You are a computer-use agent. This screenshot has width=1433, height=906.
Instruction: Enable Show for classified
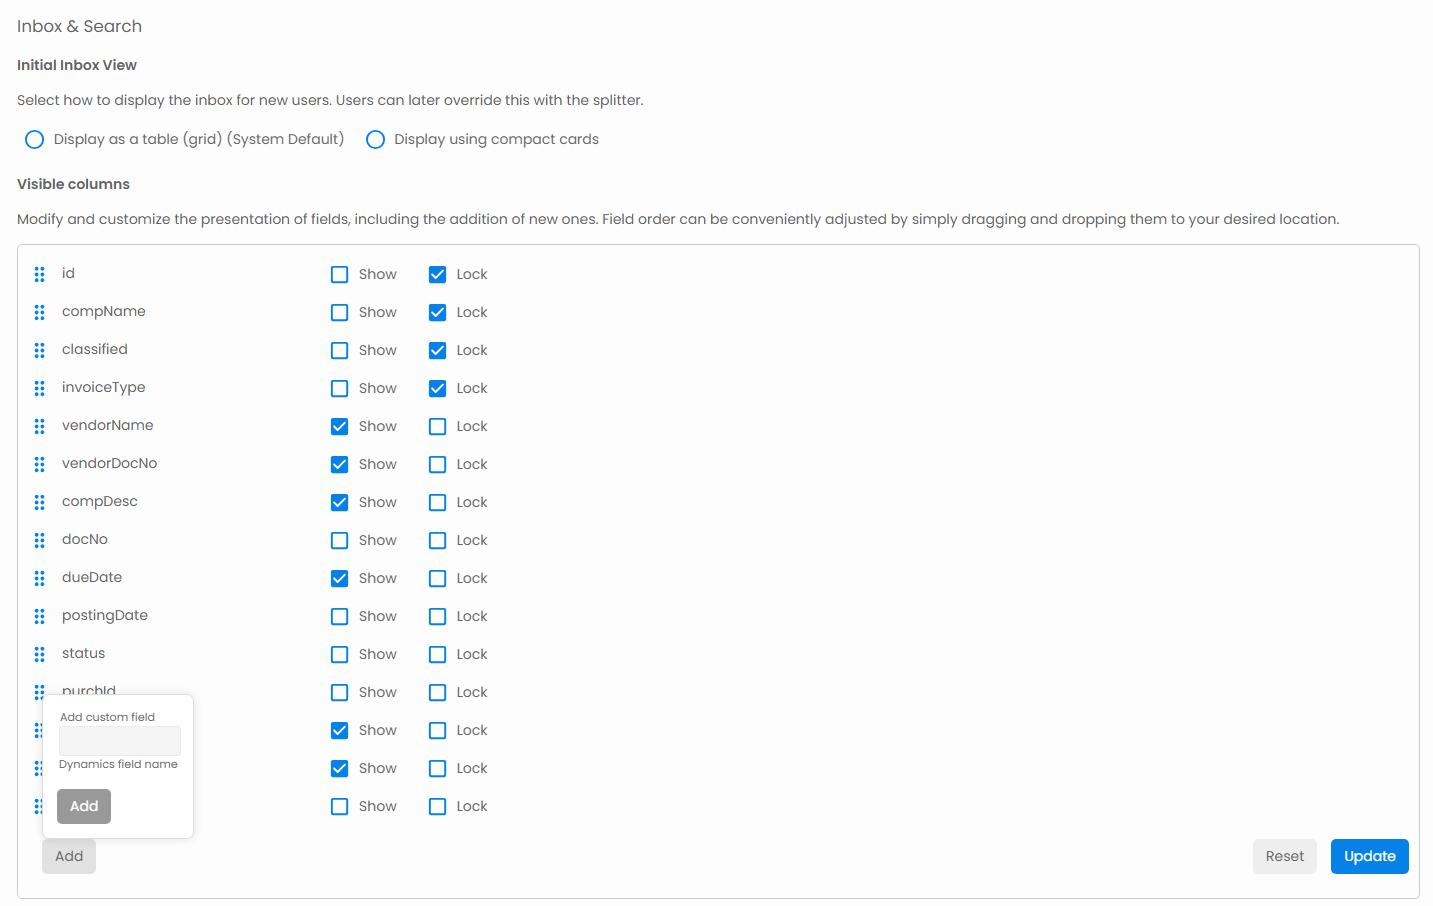click(x=340, y=350)
